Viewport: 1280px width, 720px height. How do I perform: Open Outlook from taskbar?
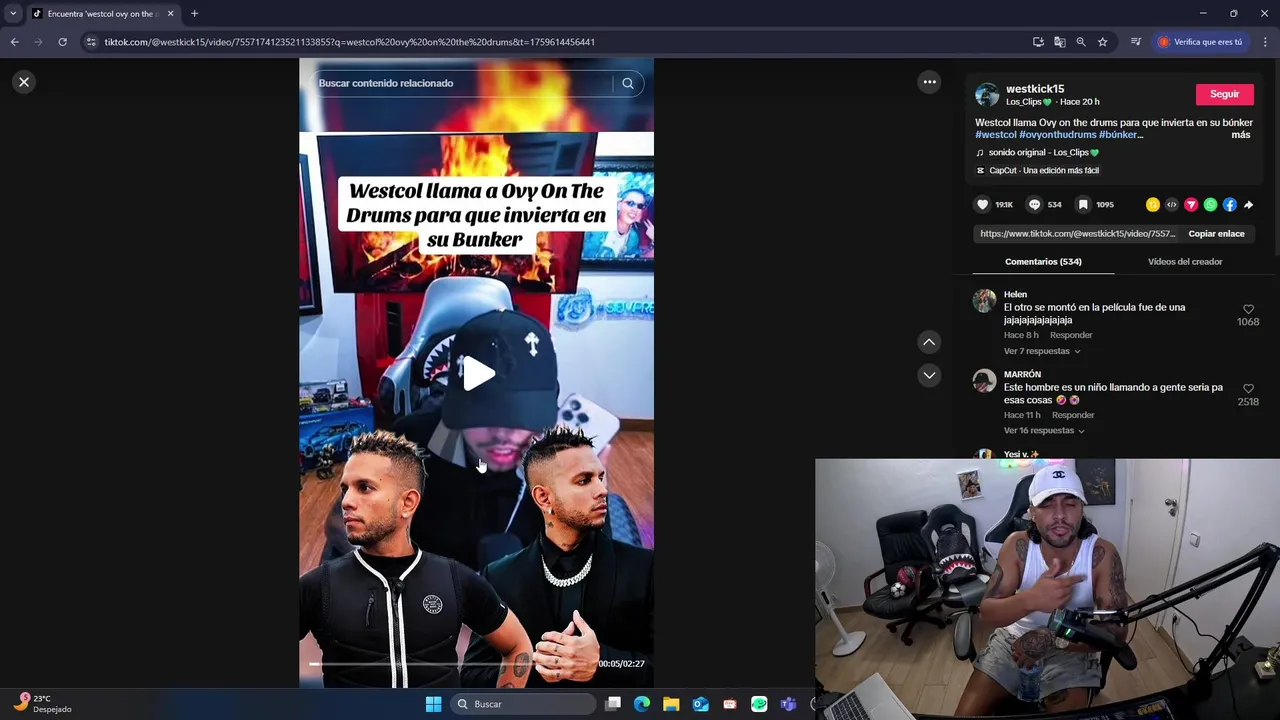[x=700, y=704]
